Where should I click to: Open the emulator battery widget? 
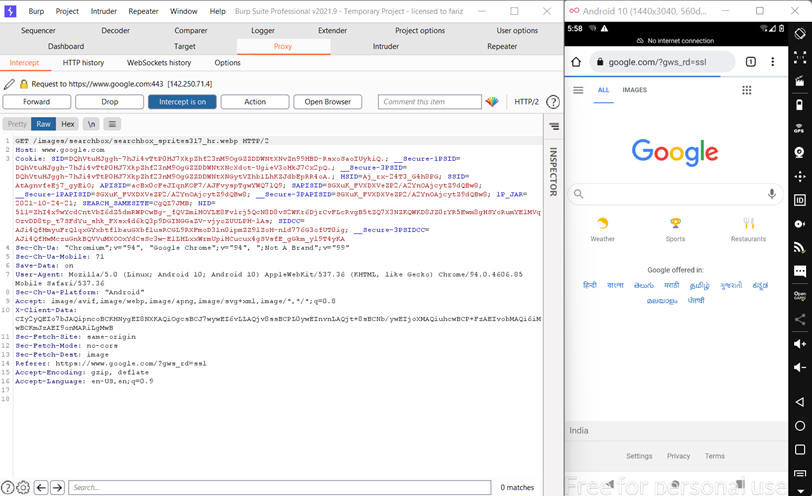point(800,105)
